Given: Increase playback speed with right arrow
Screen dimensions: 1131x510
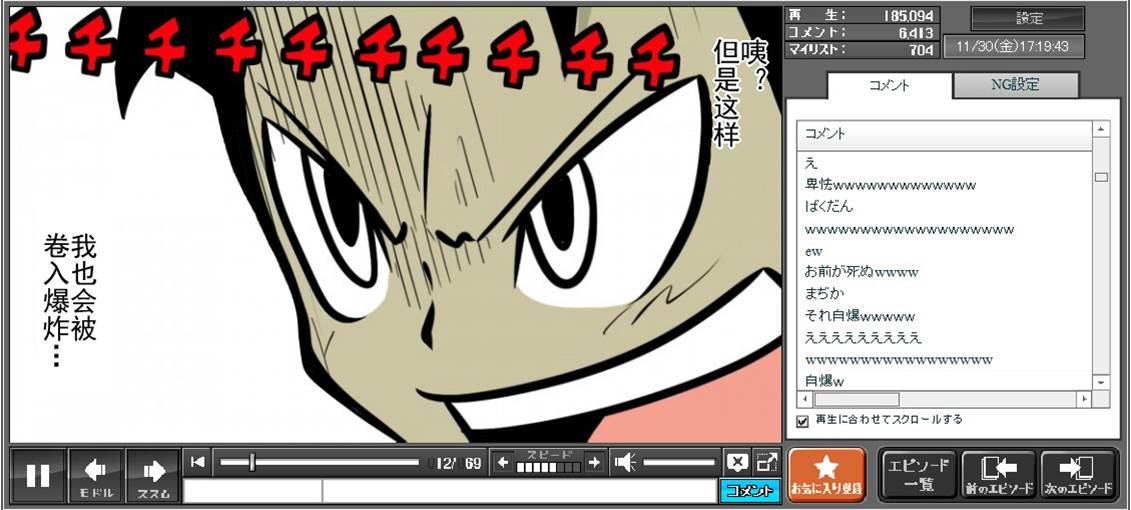Looking at the screenshot, I should point(594,462).
